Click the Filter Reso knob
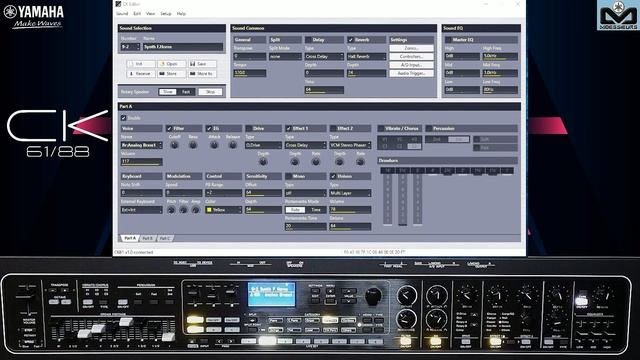Screen dimensions: 640x360 [x=193, y=145]
